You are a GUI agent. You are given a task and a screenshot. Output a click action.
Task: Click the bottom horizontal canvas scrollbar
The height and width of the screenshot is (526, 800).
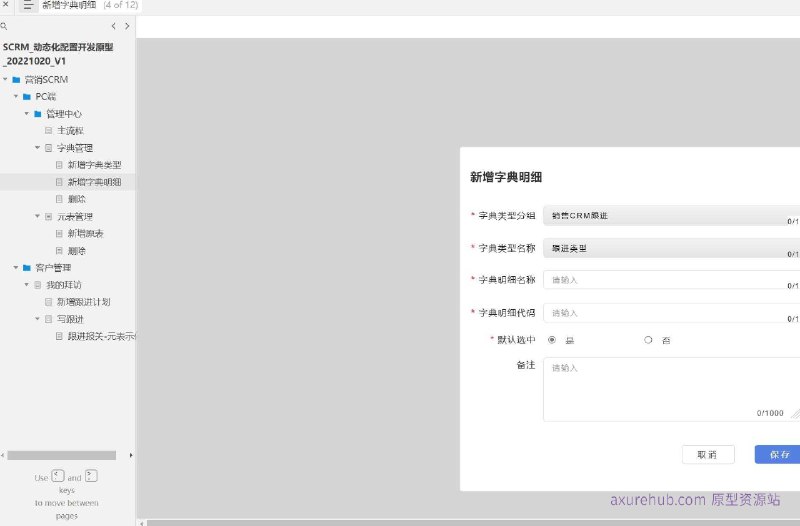(473, 523)
